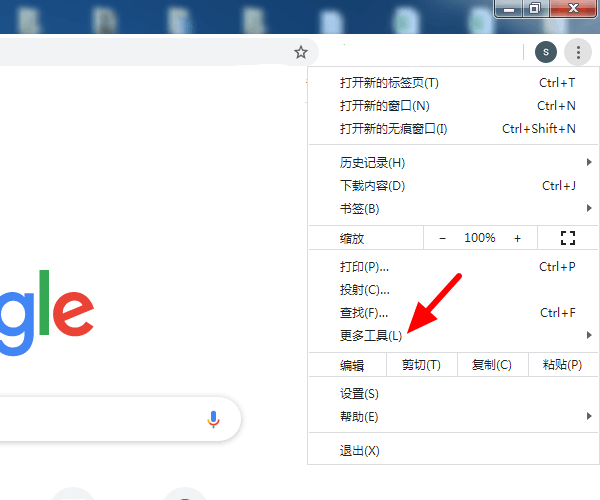Viewport: 600px width, 500px height.
Task: Close the Chrome window
Action: tap(573, 9)
